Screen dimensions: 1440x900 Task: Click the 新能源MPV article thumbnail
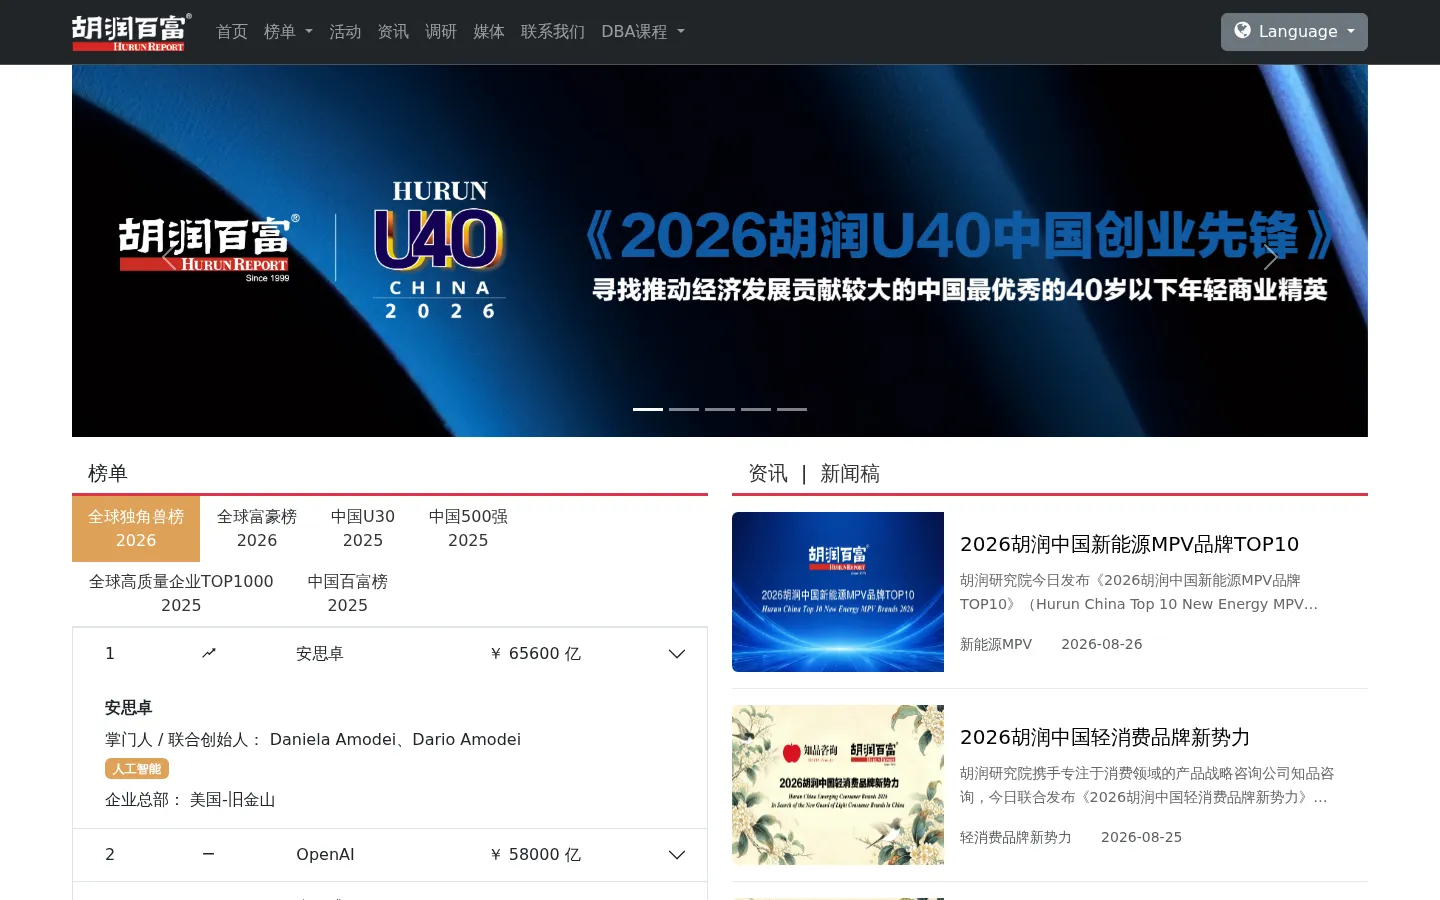838,592
